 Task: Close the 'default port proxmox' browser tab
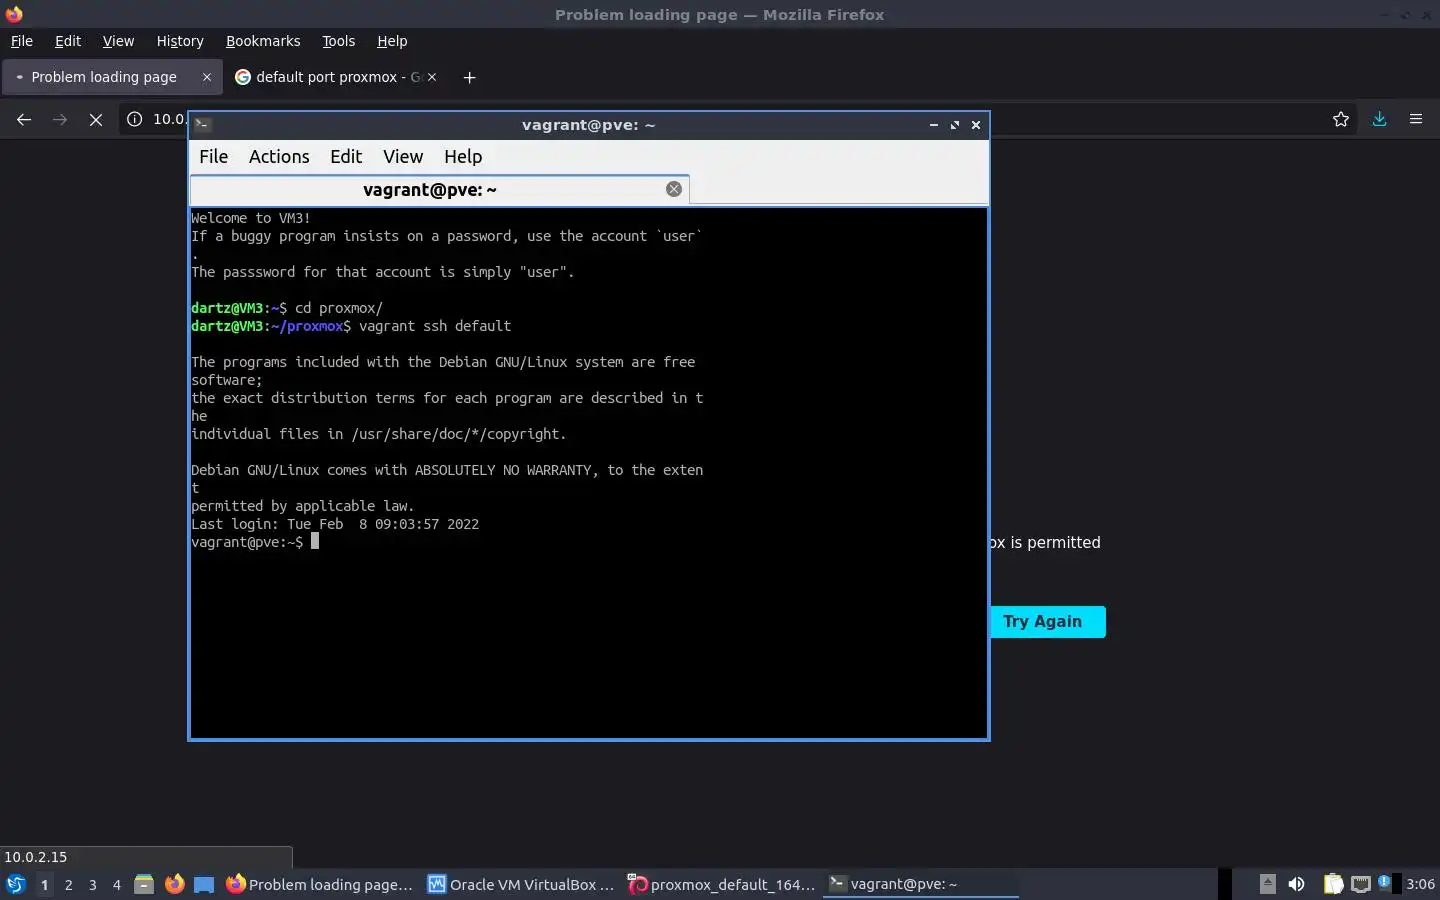(432, 77)
